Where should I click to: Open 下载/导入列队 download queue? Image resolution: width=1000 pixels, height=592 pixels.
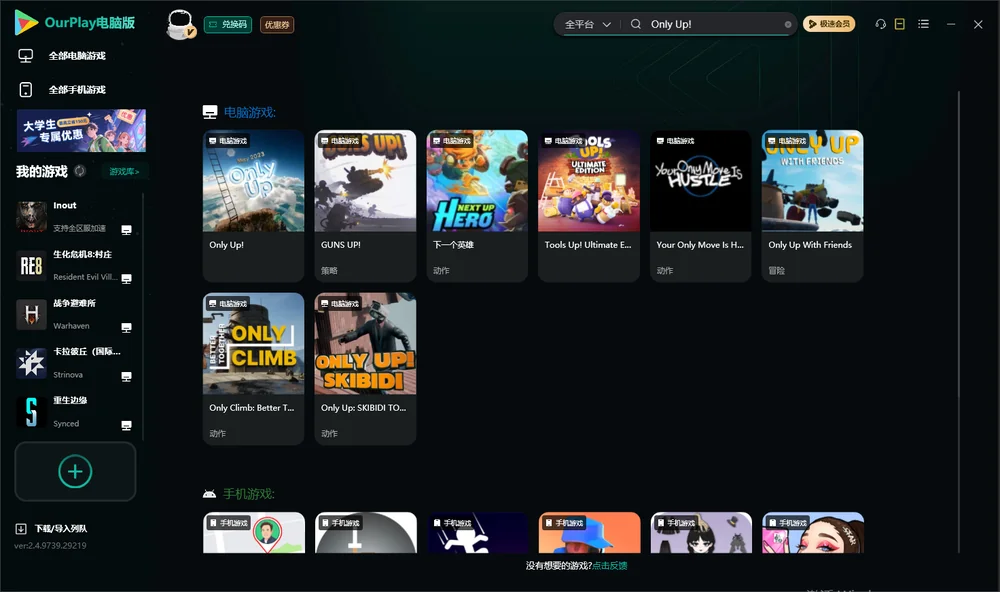point(61,529)
